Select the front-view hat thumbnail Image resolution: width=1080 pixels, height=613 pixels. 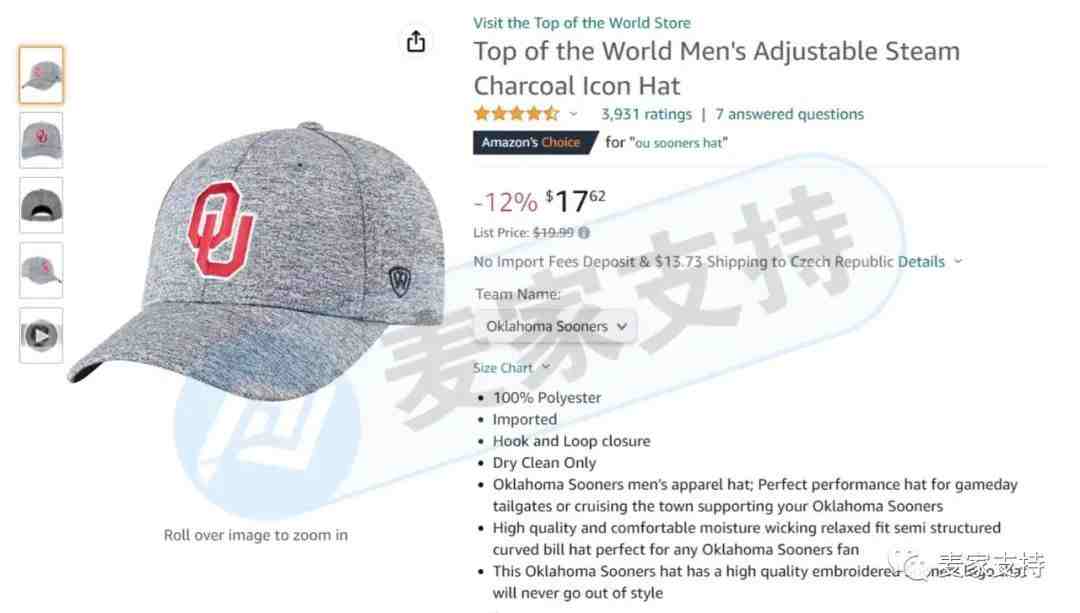41,140
